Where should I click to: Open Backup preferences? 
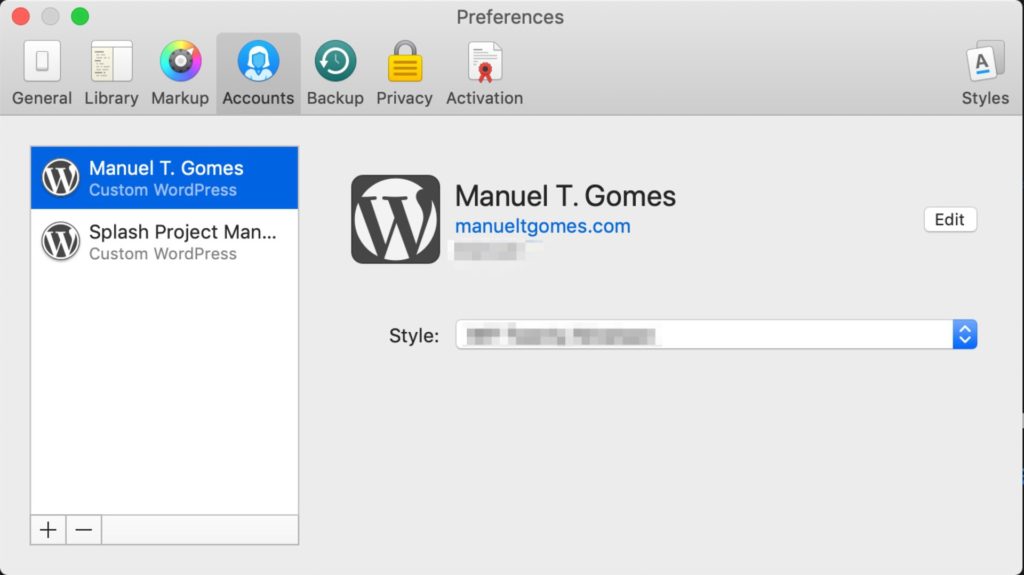coord(335,74)
